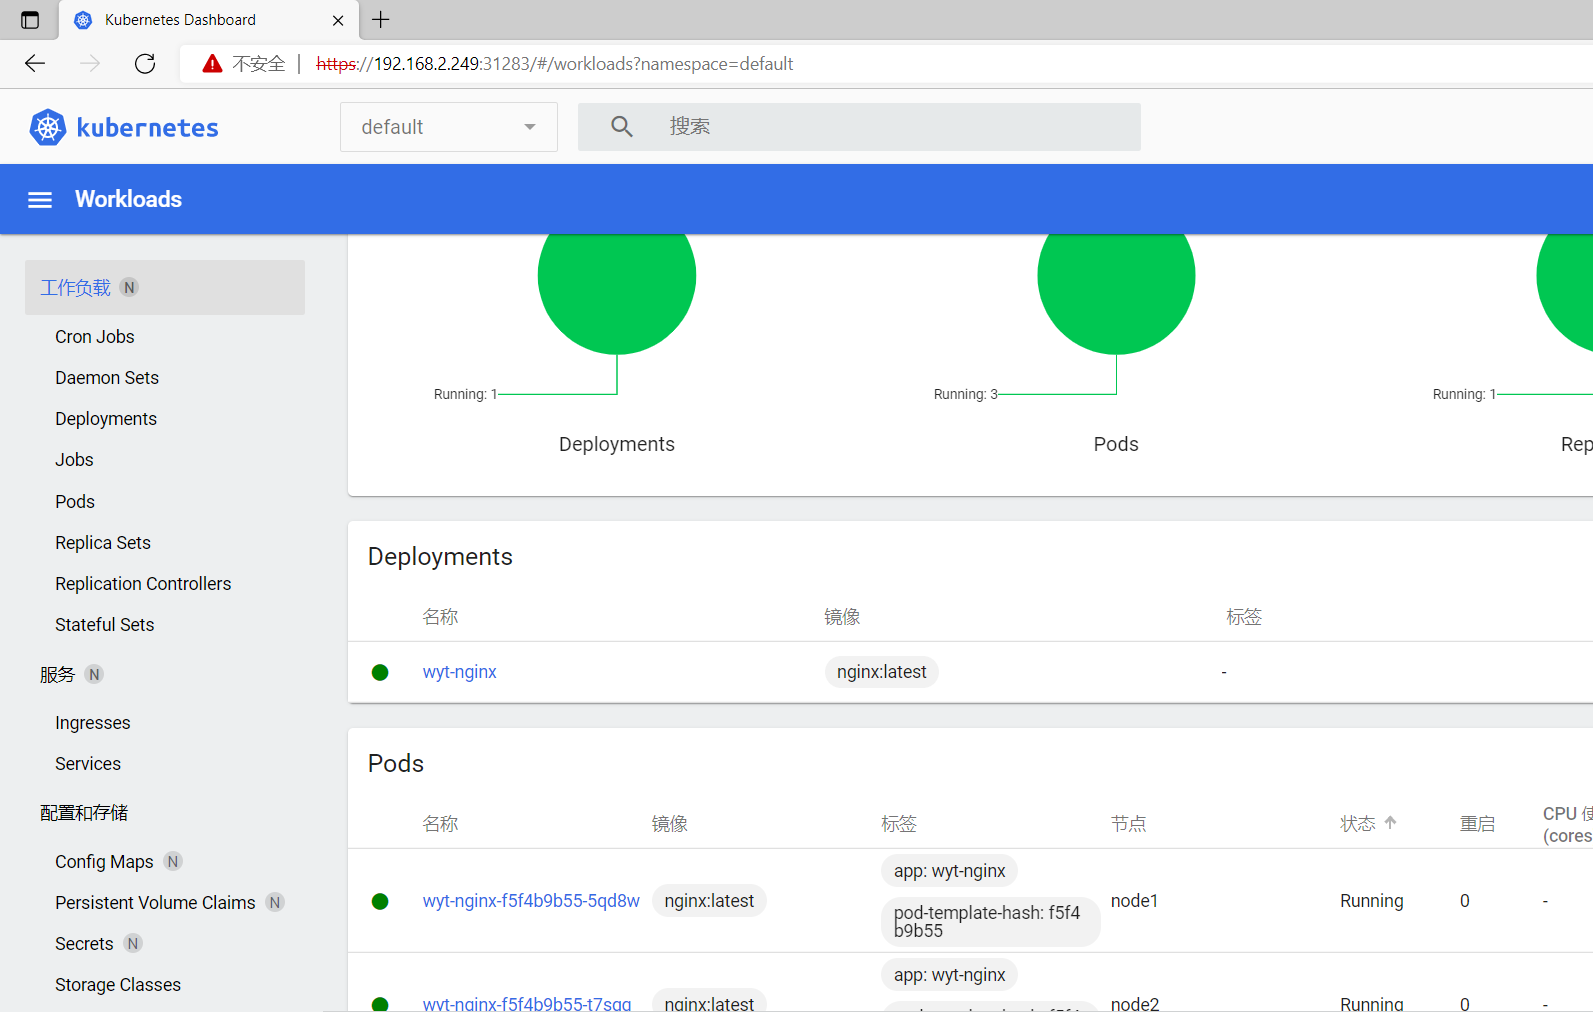Image resolution: width=1593 pixels, height=1012 pixels.
Task: Open Replica Sets in sidebar
Action: pos(103,543)
